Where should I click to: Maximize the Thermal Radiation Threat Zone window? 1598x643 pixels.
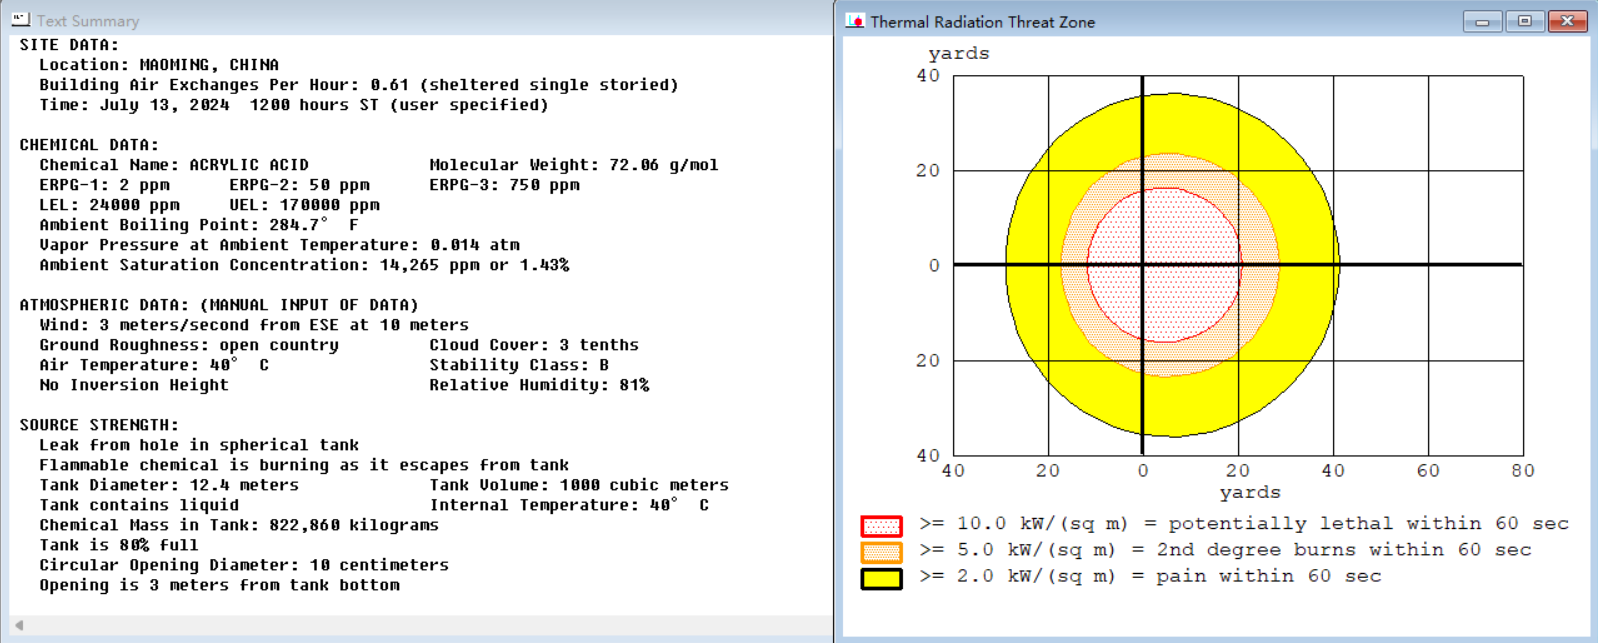tap(1524, 21)
